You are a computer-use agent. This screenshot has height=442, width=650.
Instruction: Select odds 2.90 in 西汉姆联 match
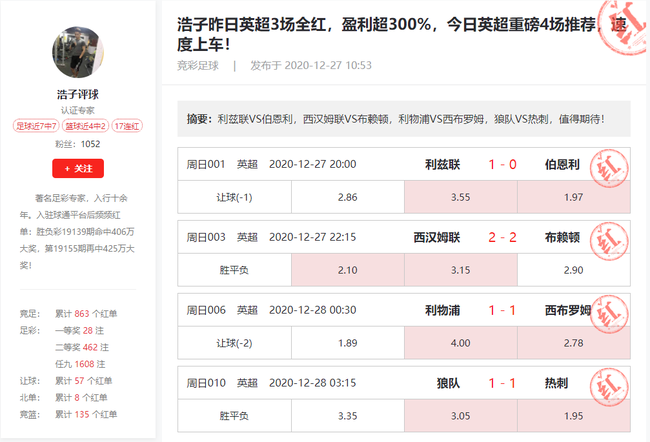coord(574,270)
